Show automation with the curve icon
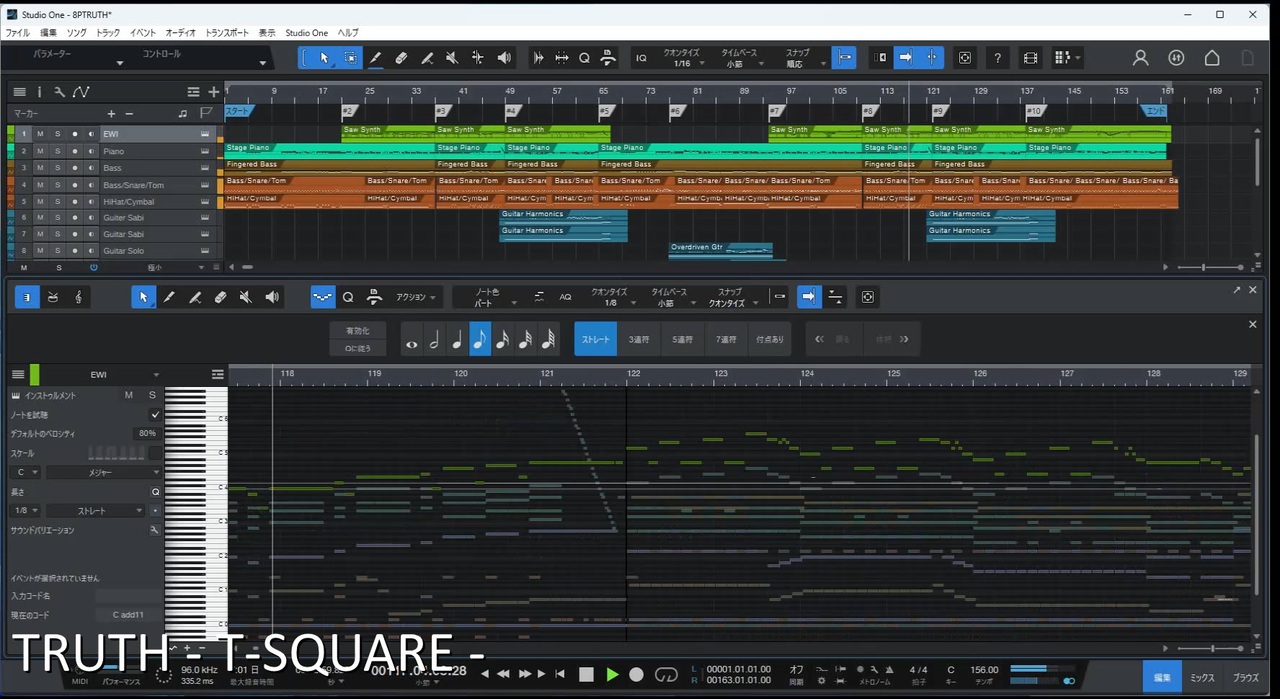This screenshot has width=1280, height=699. pos(80,92)
